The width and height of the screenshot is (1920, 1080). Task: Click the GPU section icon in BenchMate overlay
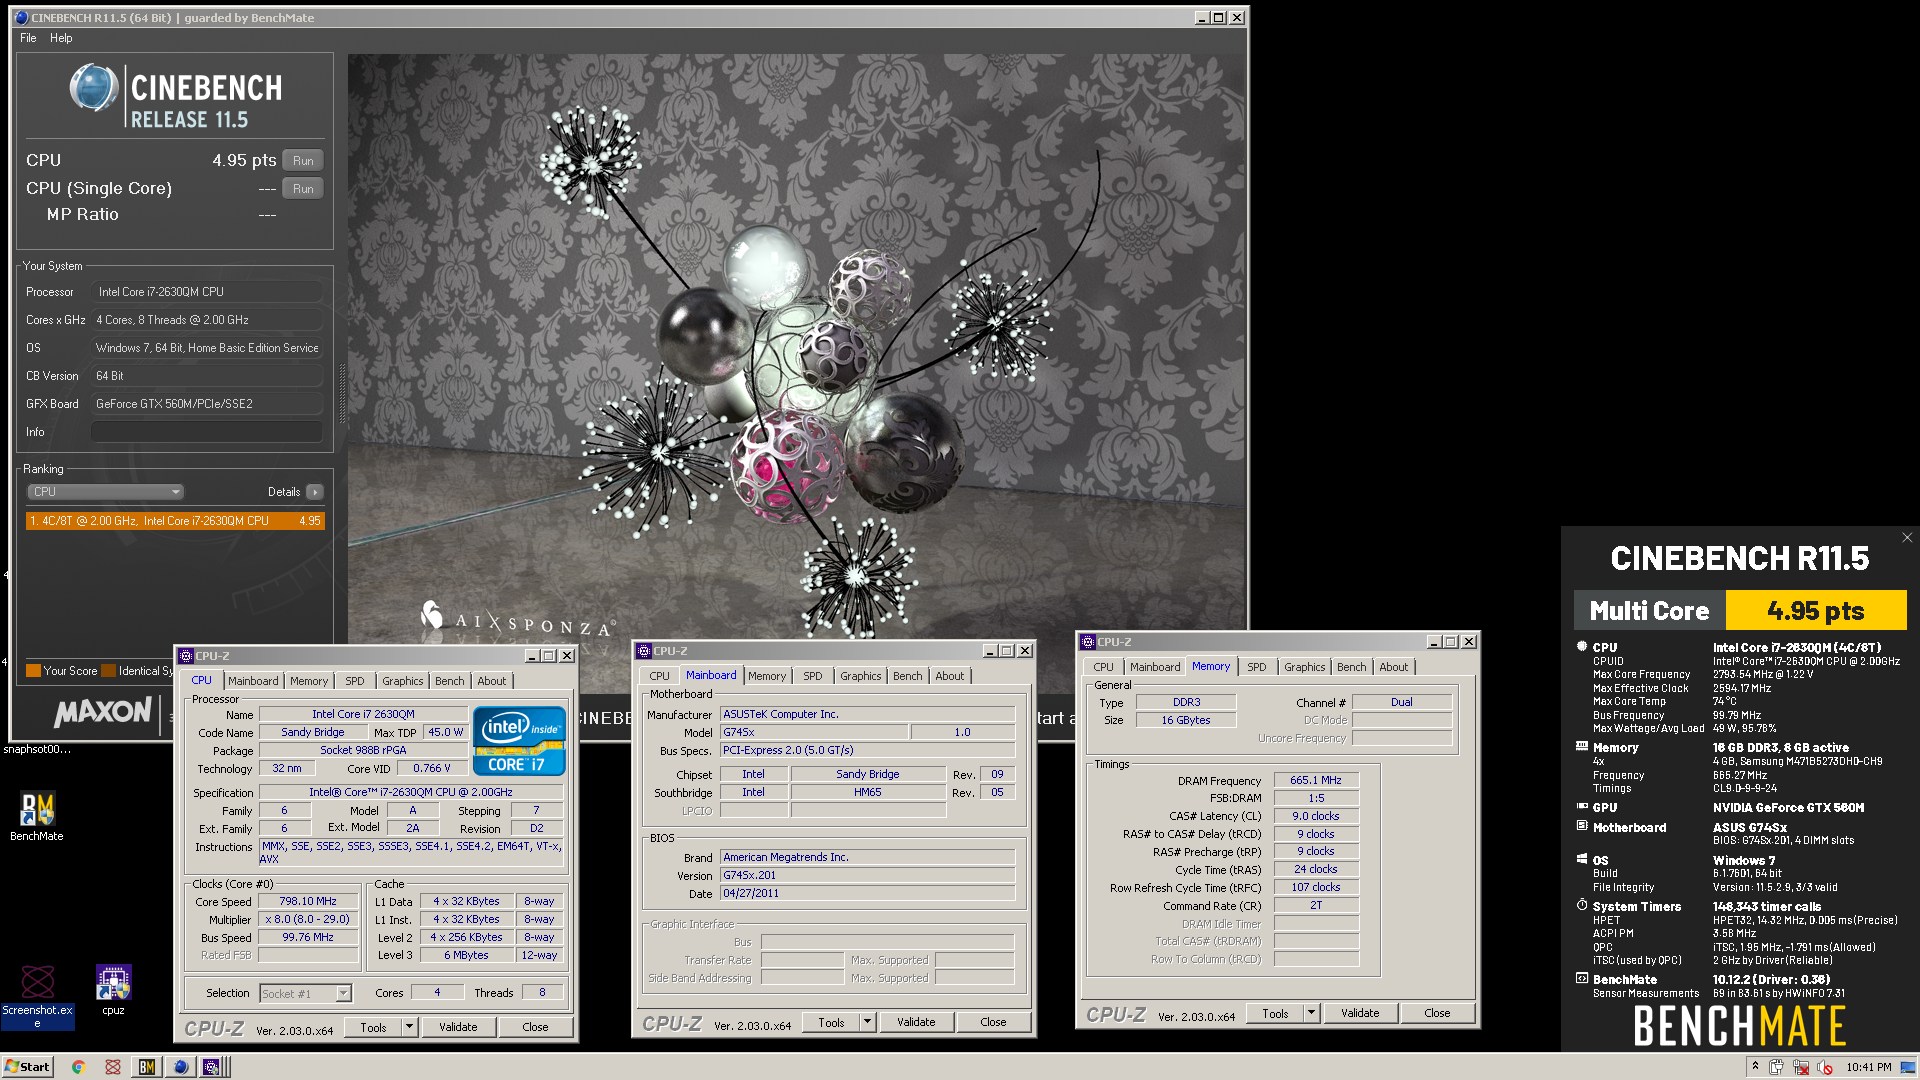click(x=1582, y=807)
